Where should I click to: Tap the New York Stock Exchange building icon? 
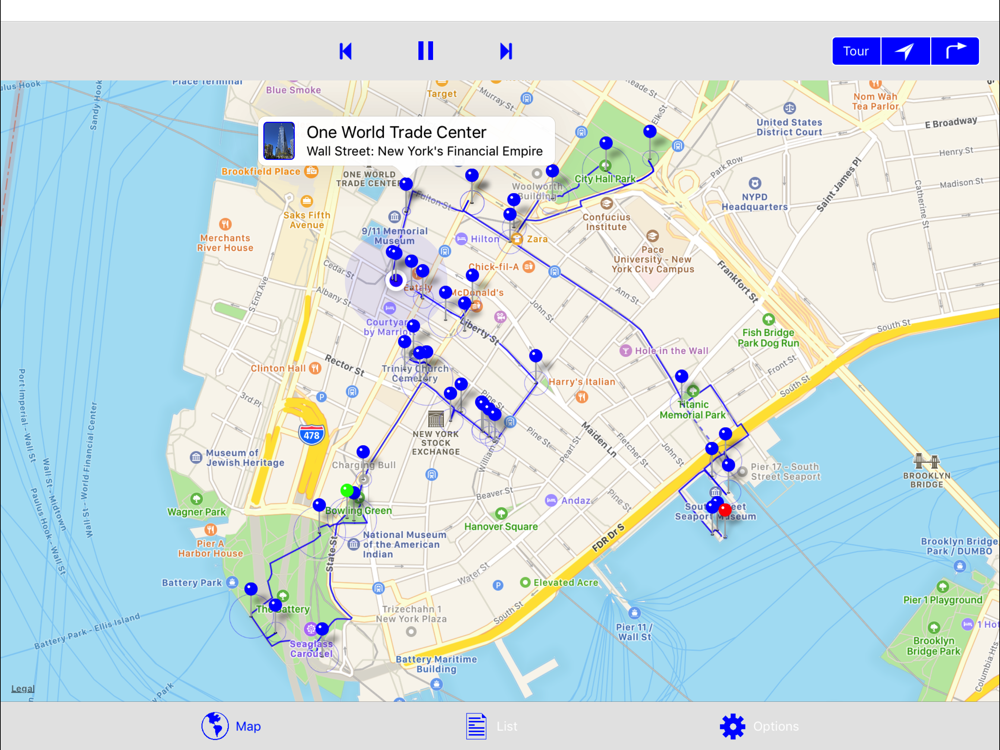pyautogui.click(x=436, y=419)
